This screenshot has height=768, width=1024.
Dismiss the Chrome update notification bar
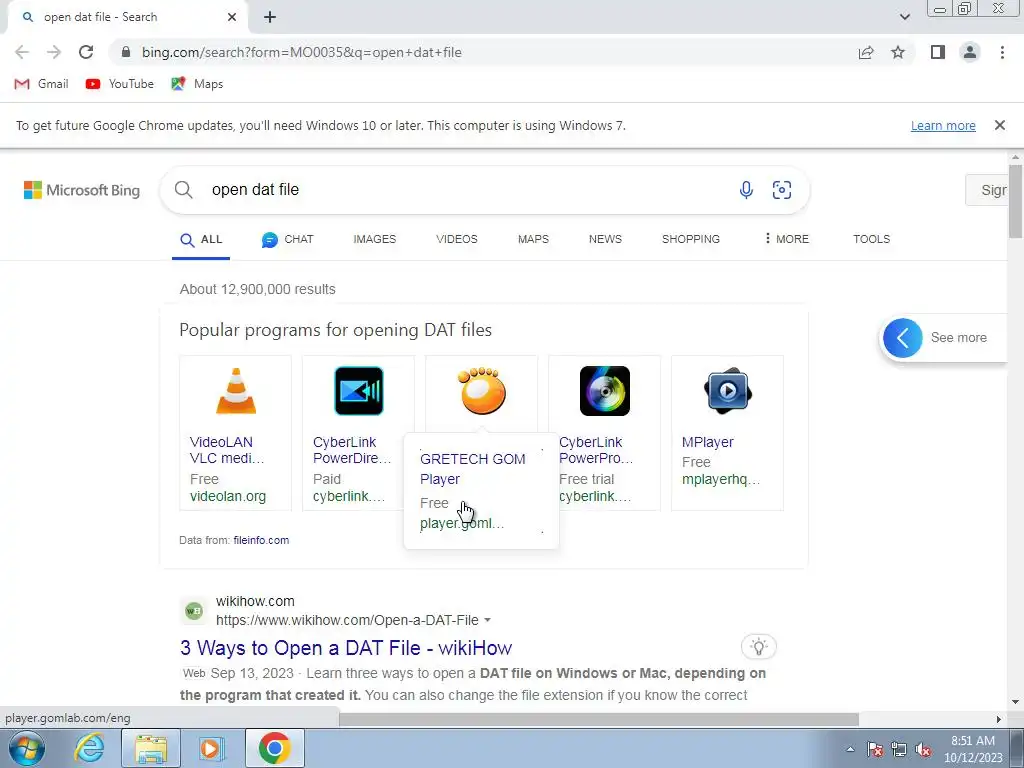pyautogui.click(x=1000, y=125)
